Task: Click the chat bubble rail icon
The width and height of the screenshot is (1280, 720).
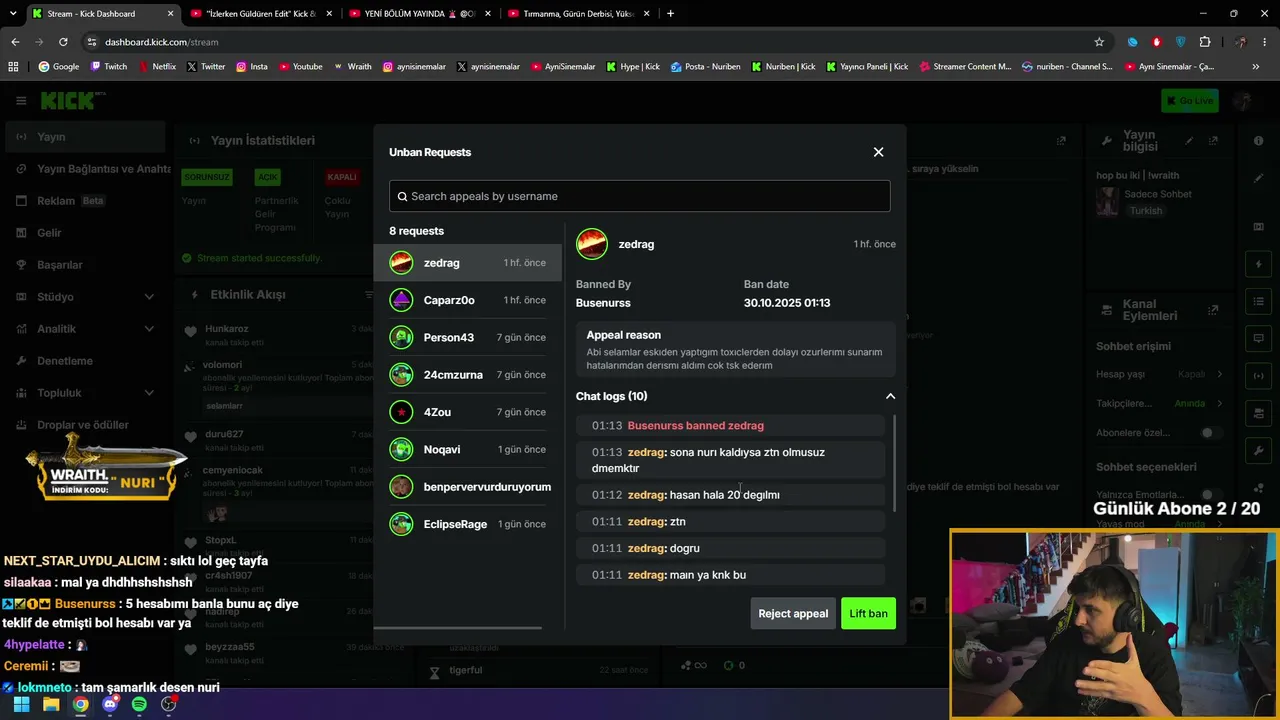Action: [x=1258, y=339]
